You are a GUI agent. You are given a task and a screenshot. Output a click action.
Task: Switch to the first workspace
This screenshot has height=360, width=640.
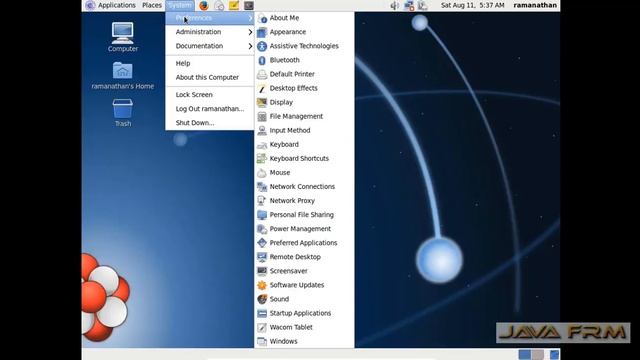click(525, 354)
